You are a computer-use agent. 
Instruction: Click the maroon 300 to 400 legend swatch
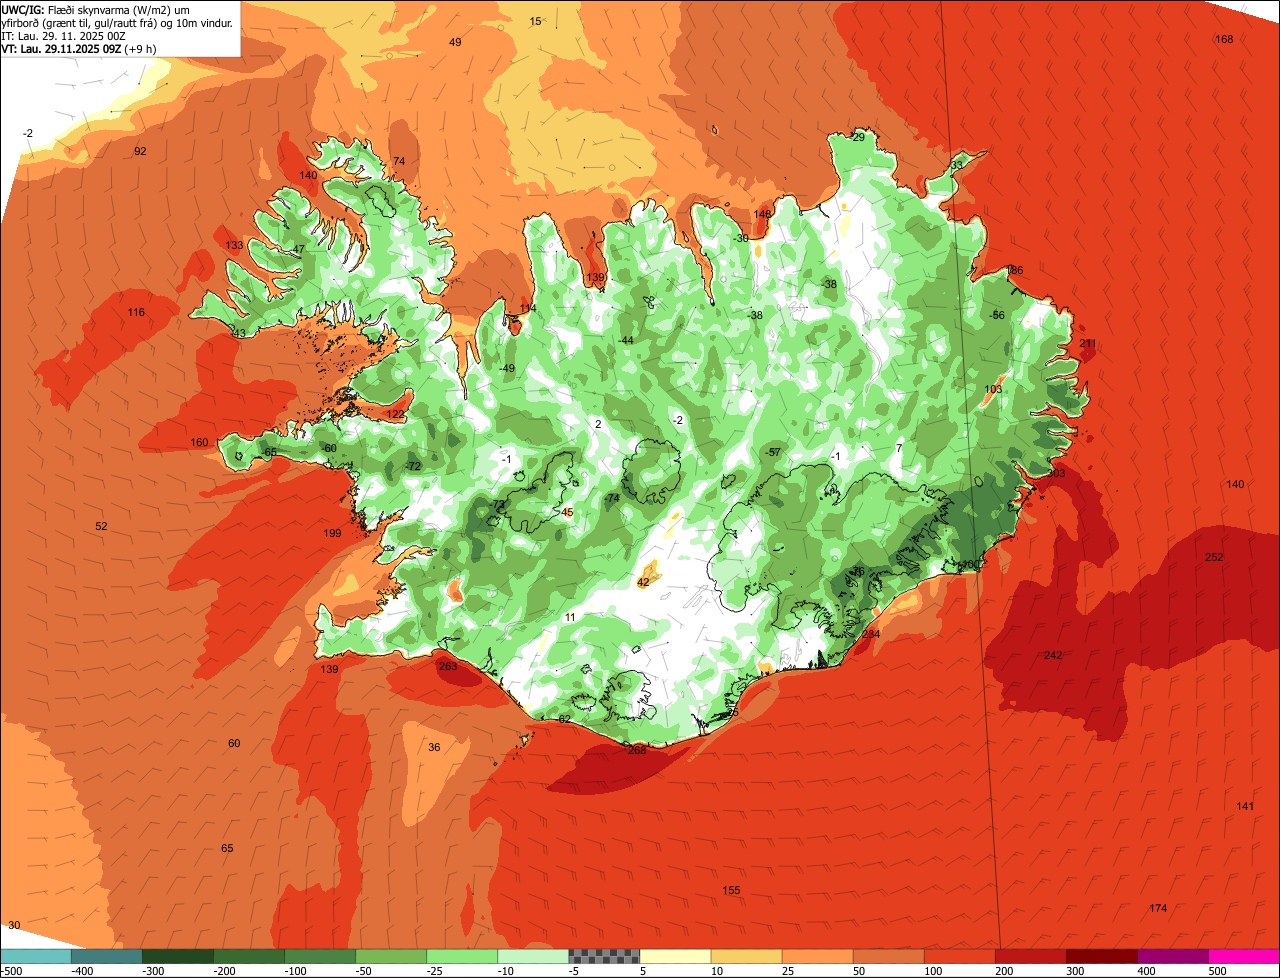tap(1101, 956)
